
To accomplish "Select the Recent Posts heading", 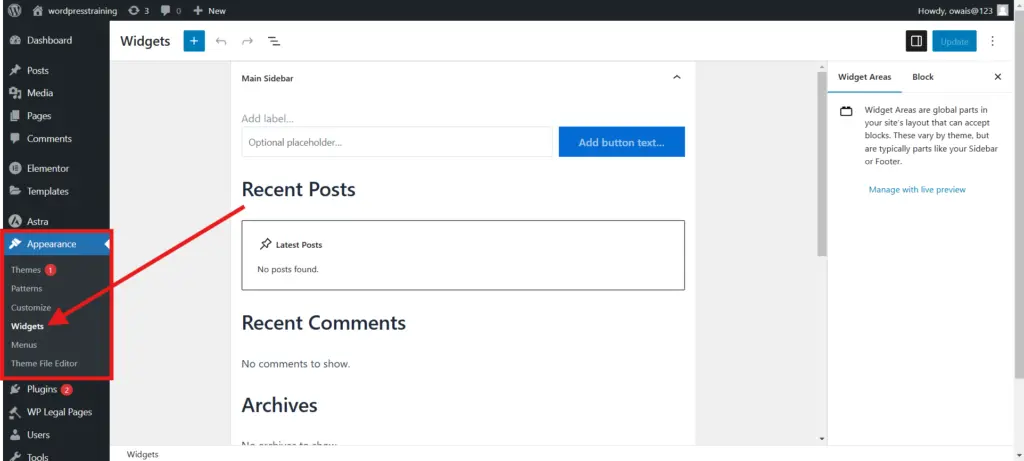I will [x=298, y=189].
